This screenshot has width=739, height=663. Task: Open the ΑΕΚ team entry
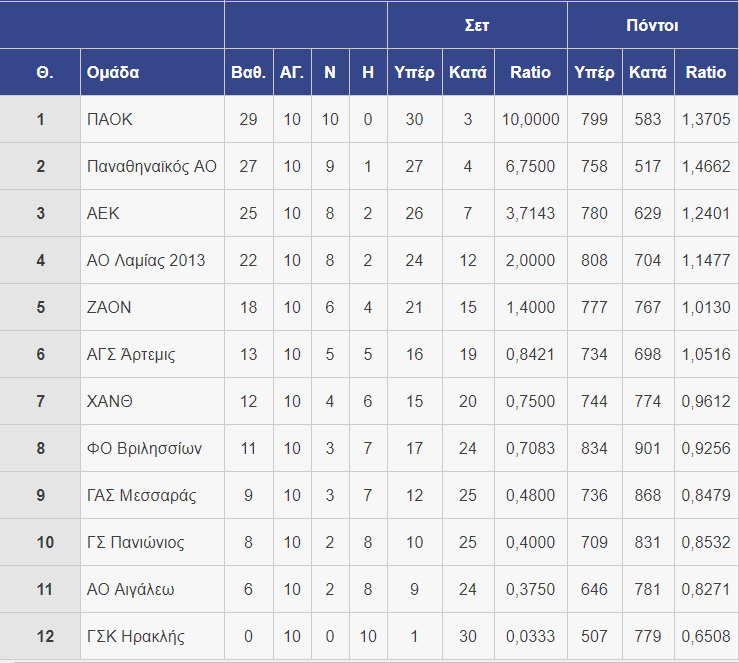[x=105, y=214]
